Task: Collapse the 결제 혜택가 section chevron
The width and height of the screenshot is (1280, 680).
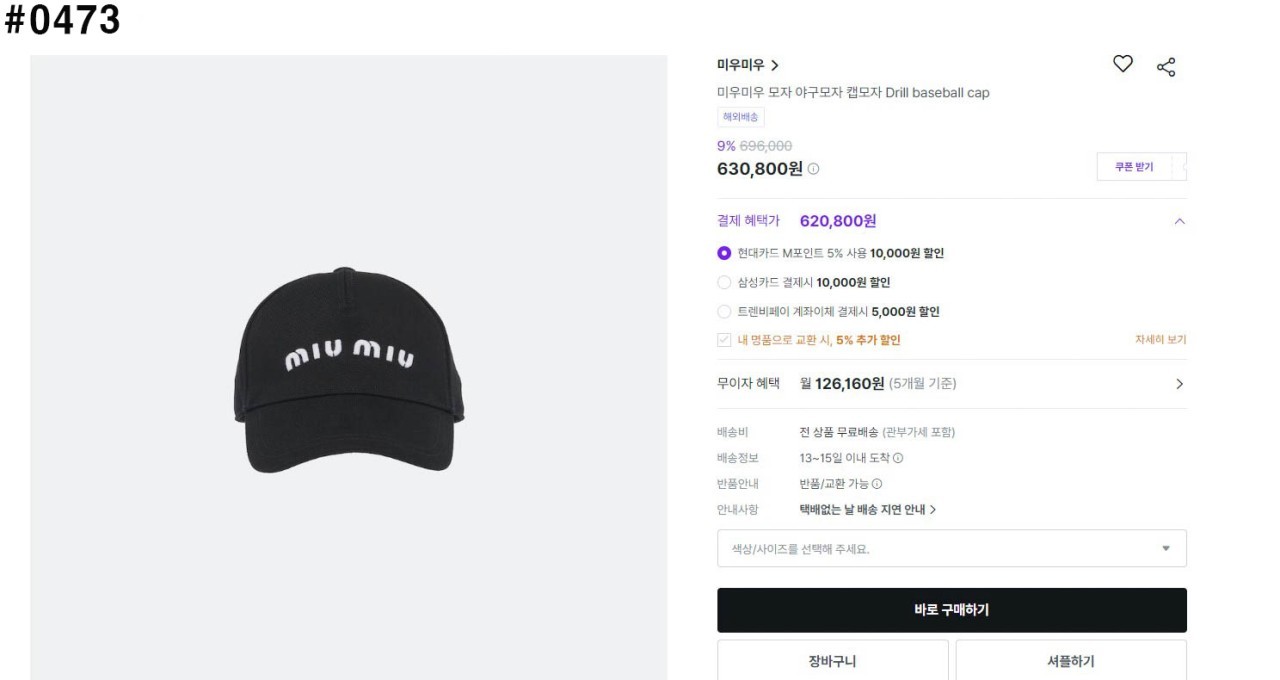Action: pos(1179,221)
